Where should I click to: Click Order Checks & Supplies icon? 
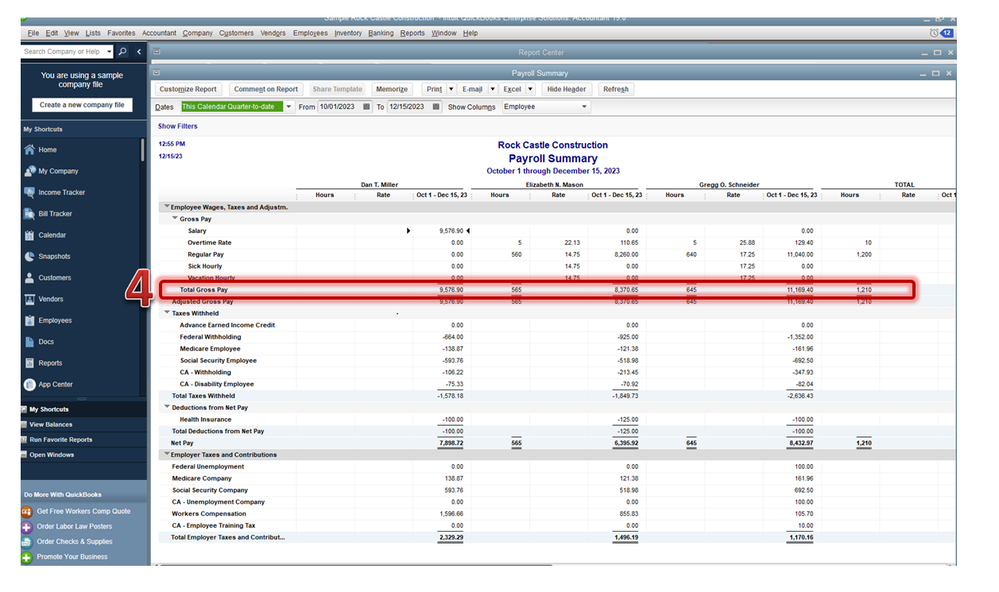click(27, 542)
